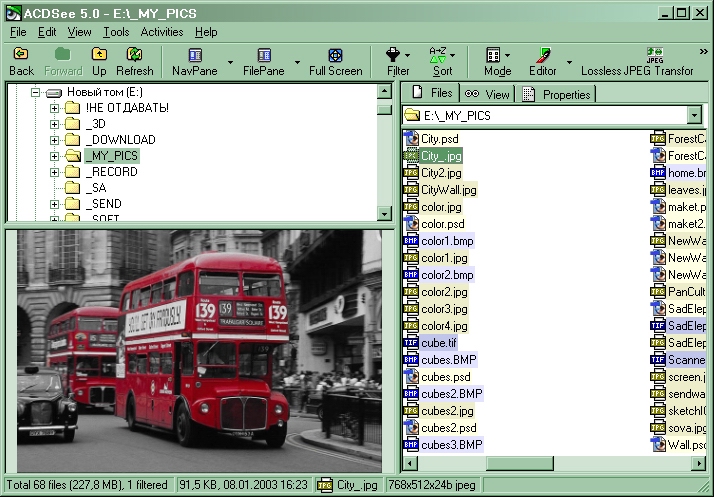Image resolution: width=714 pixels, height=497 pixels.
Task: Open the Filter tool
Action: pos(397,55)
